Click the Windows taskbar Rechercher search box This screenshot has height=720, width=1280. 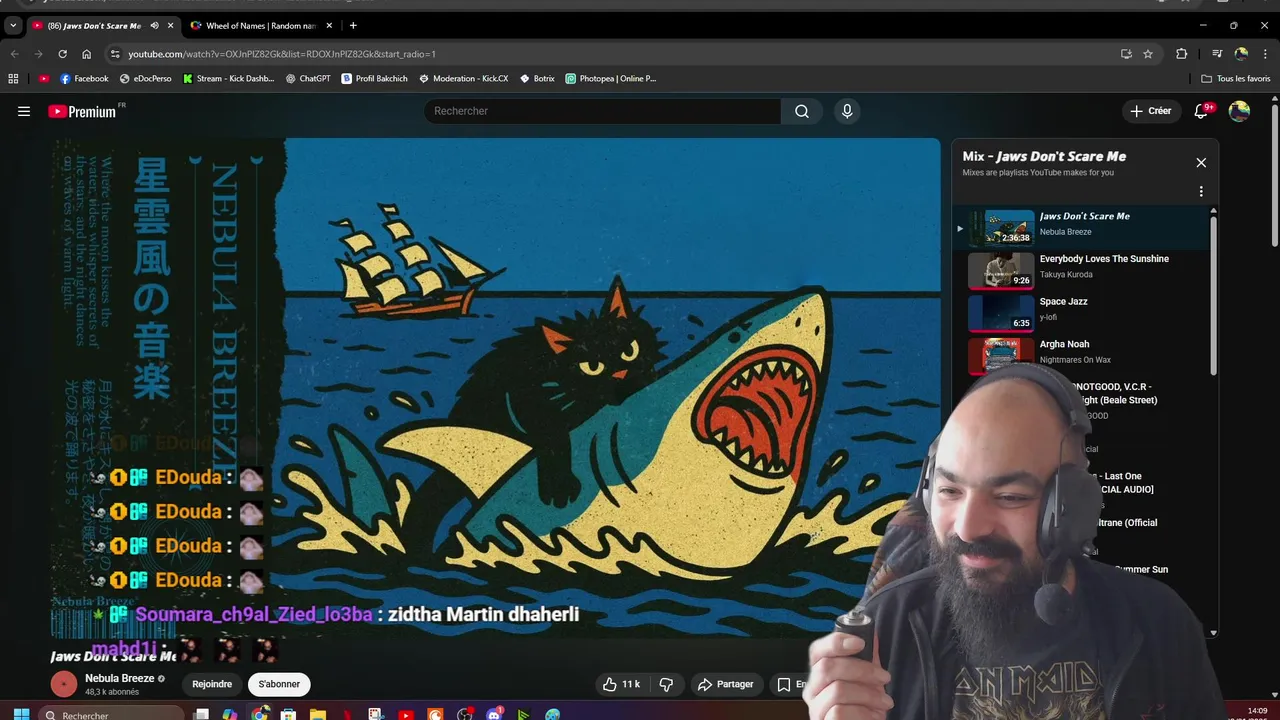point(112,714)
